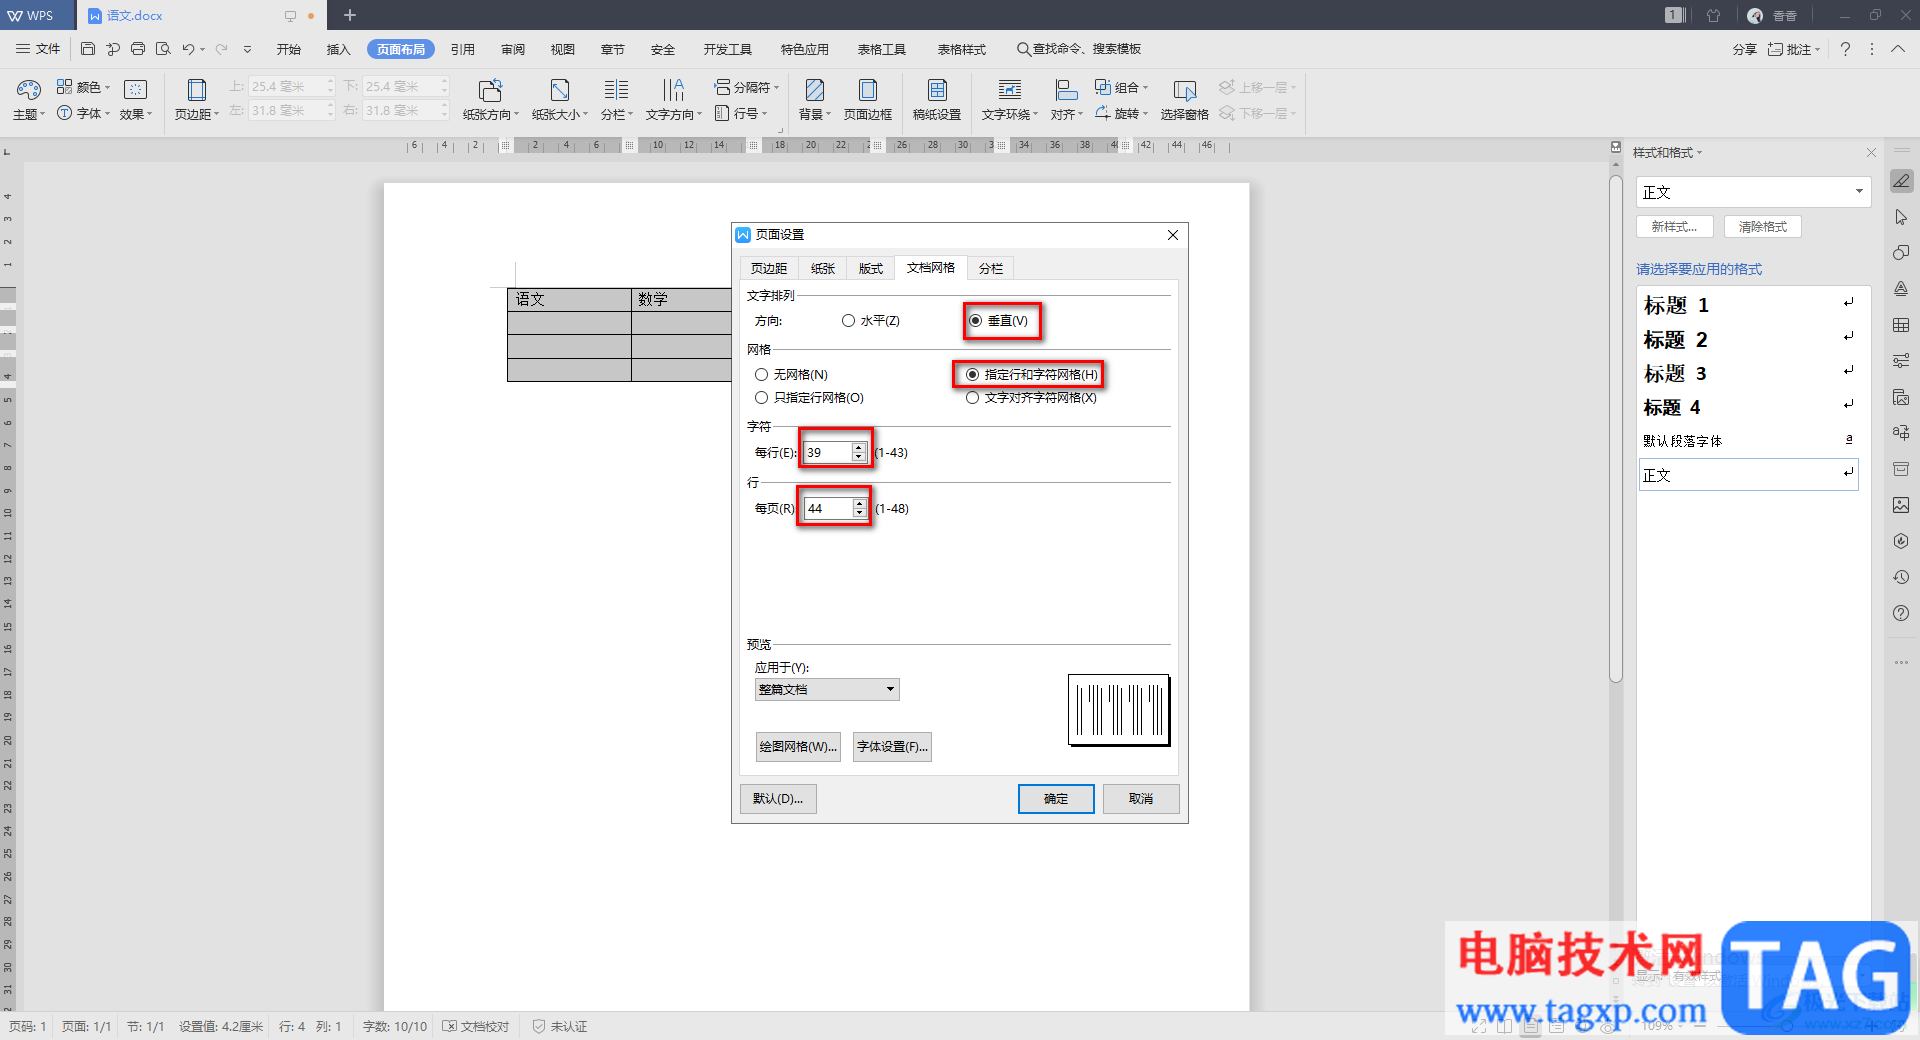Open the Home (开始) ribbon tab
Image resolution: width=1920 pixels, height=1040 pixels.
coord(289,49)
